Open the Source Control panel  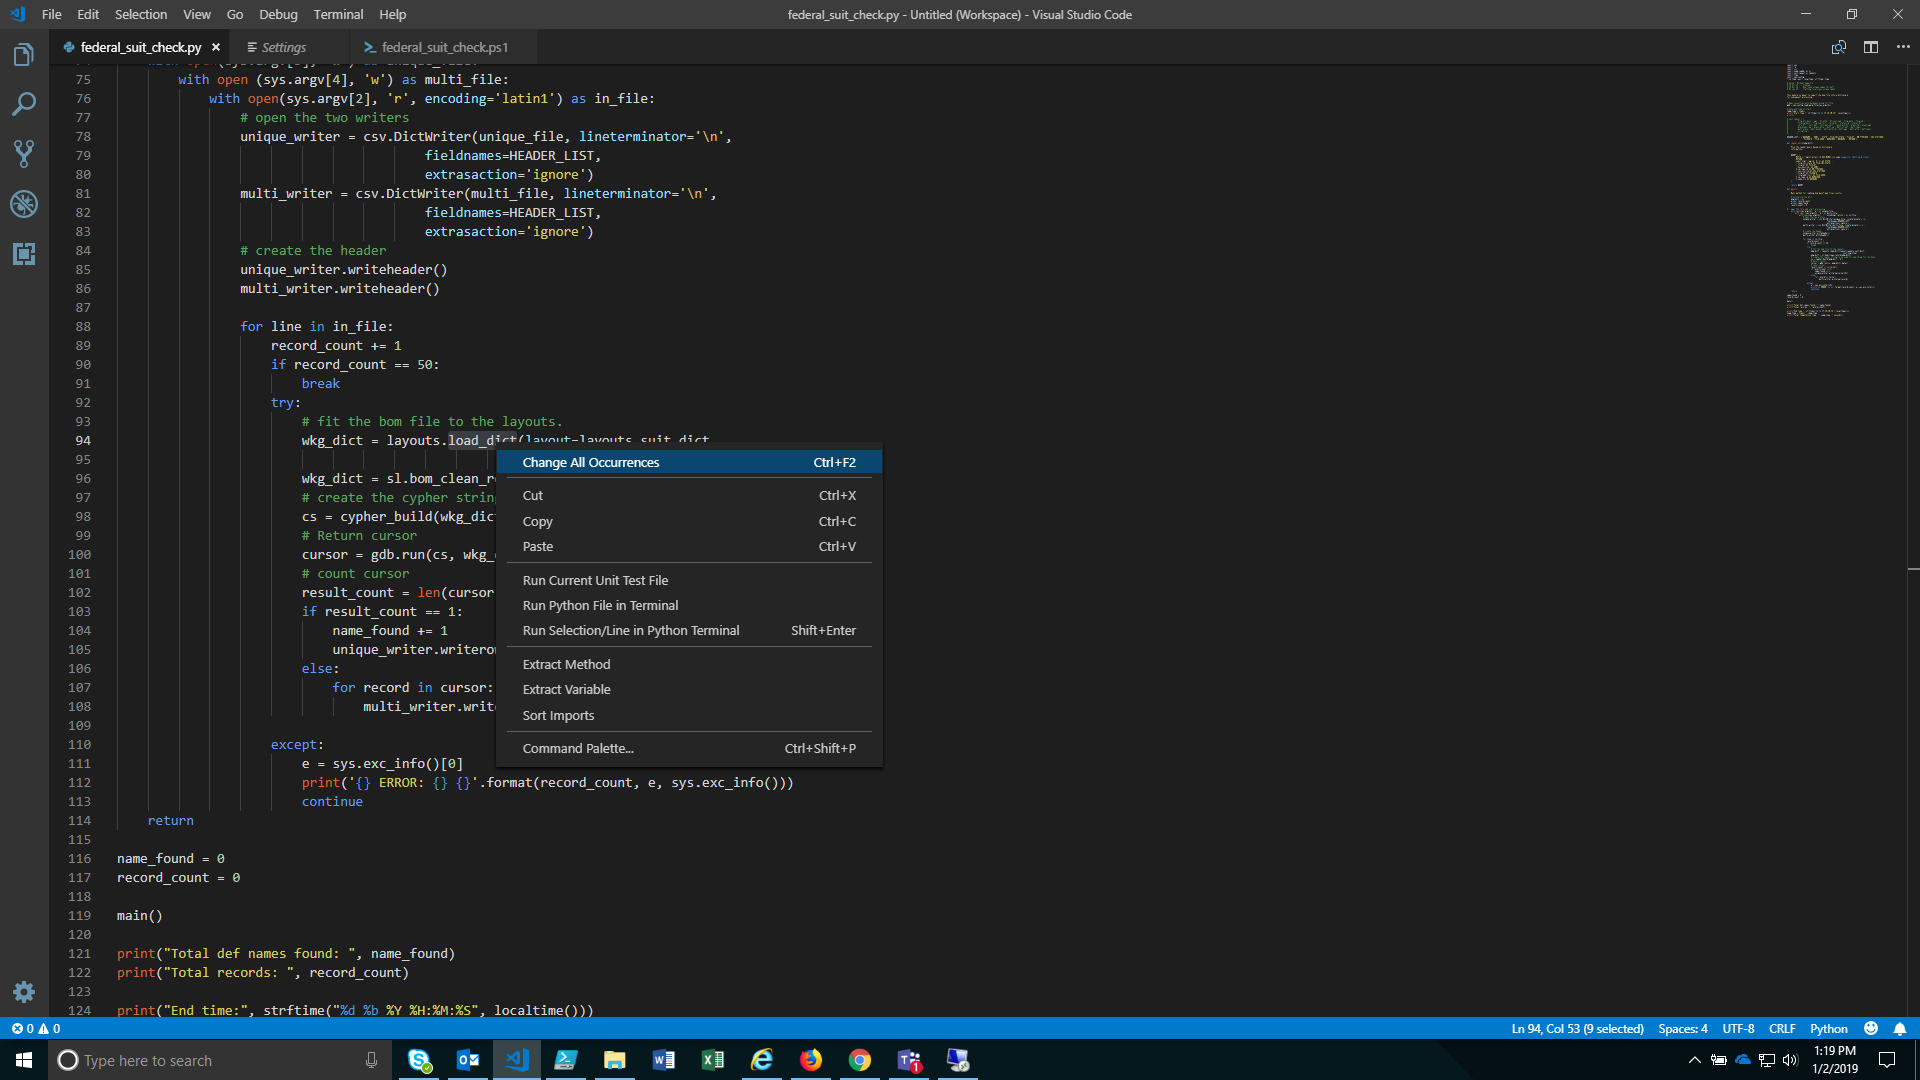(x=24, y=153)
